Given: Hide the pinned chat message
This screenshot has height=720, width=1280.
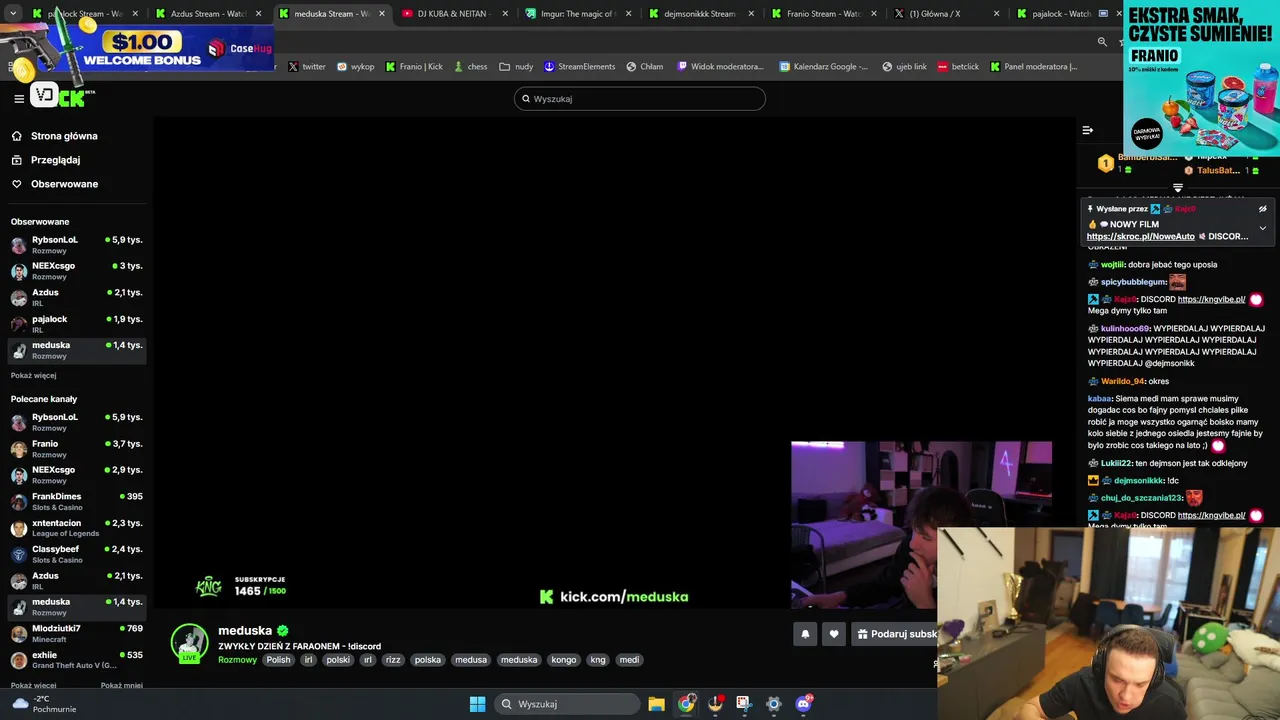Looking at the screenshot, I should tap(1262, 209).
